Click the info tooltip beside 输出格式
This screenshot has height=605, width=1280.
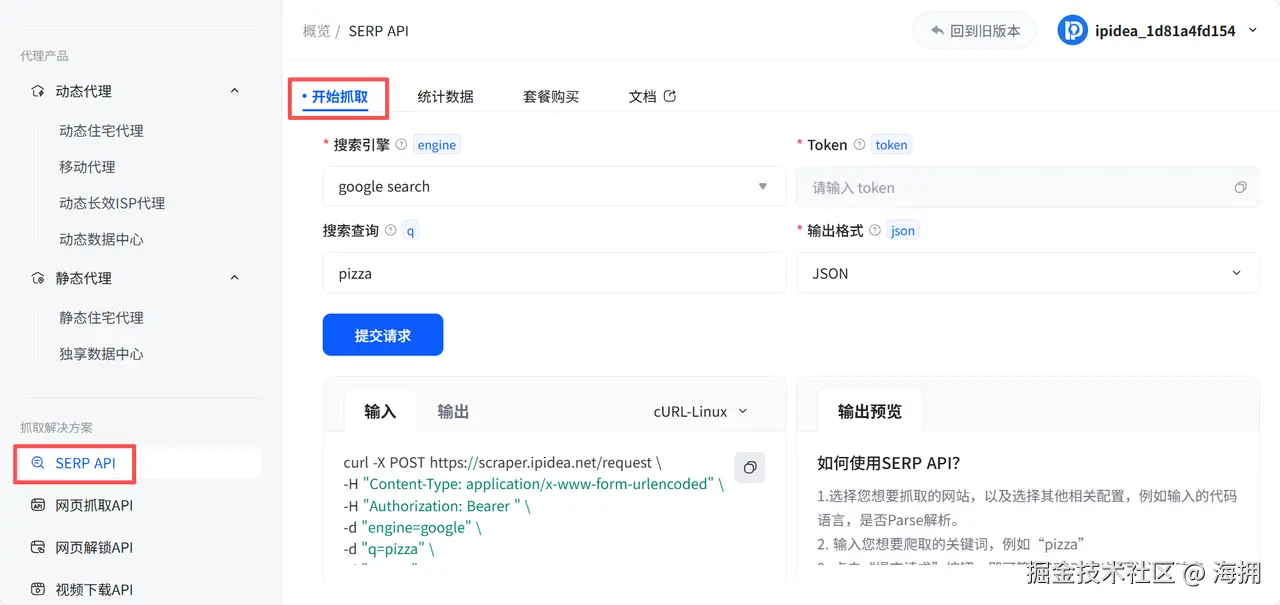point(875,230)
